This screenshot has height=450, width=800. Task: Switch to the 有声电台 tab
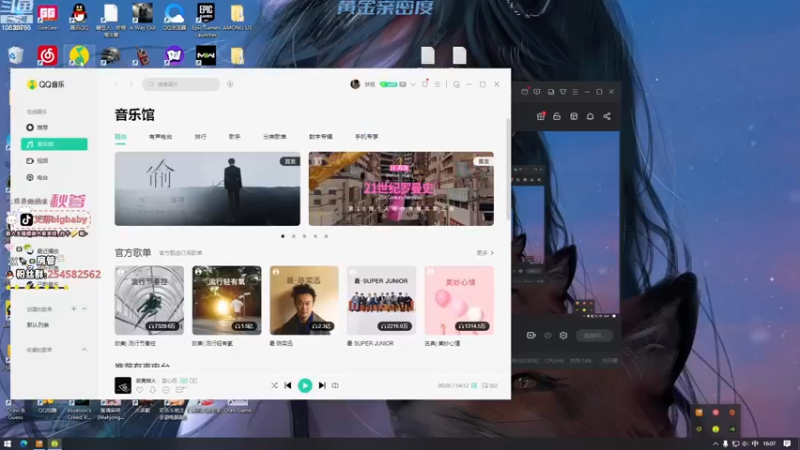click(161, 137)
